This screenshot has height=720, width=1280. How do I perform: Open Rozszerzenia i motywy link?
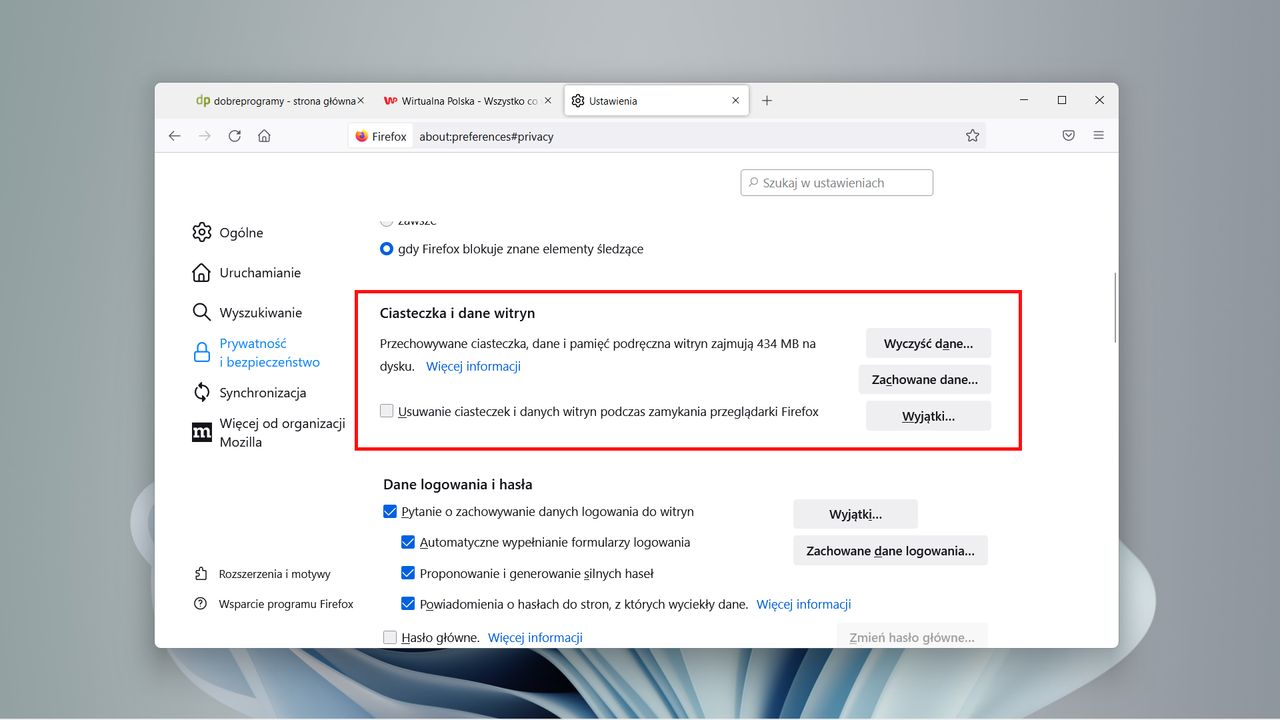261,574
